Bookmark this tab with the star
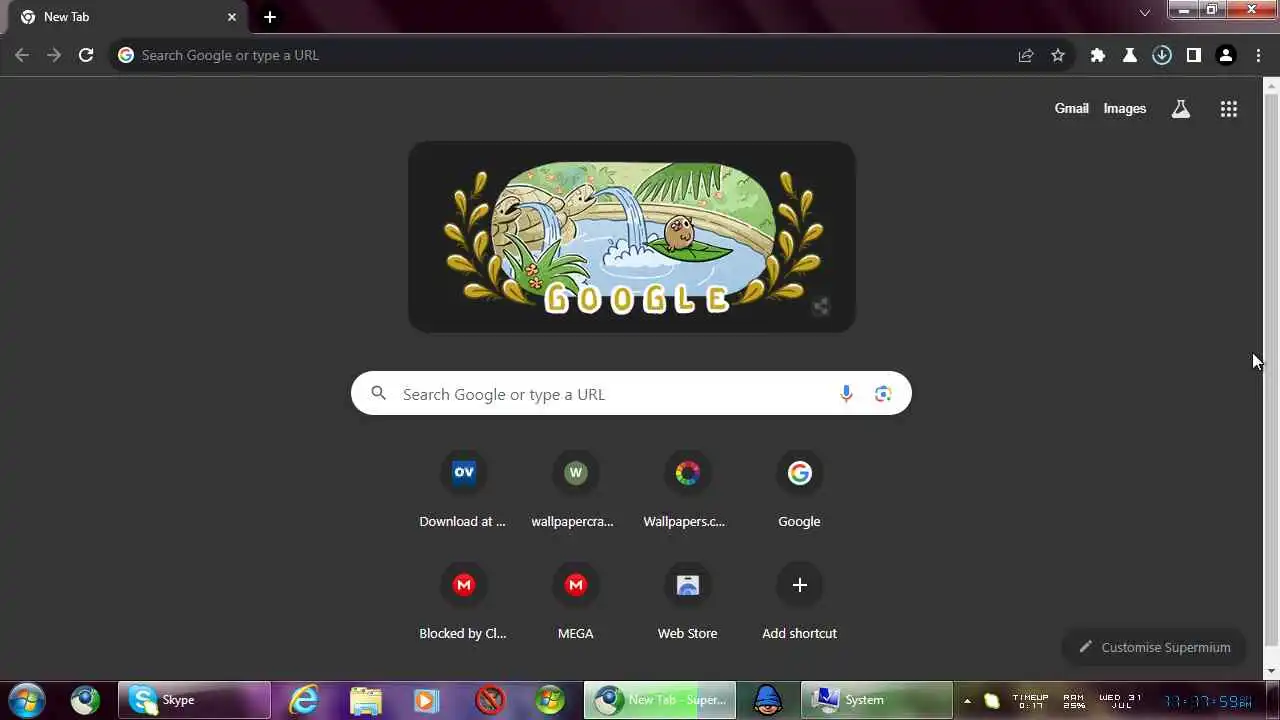 (x=1058, y=55)
